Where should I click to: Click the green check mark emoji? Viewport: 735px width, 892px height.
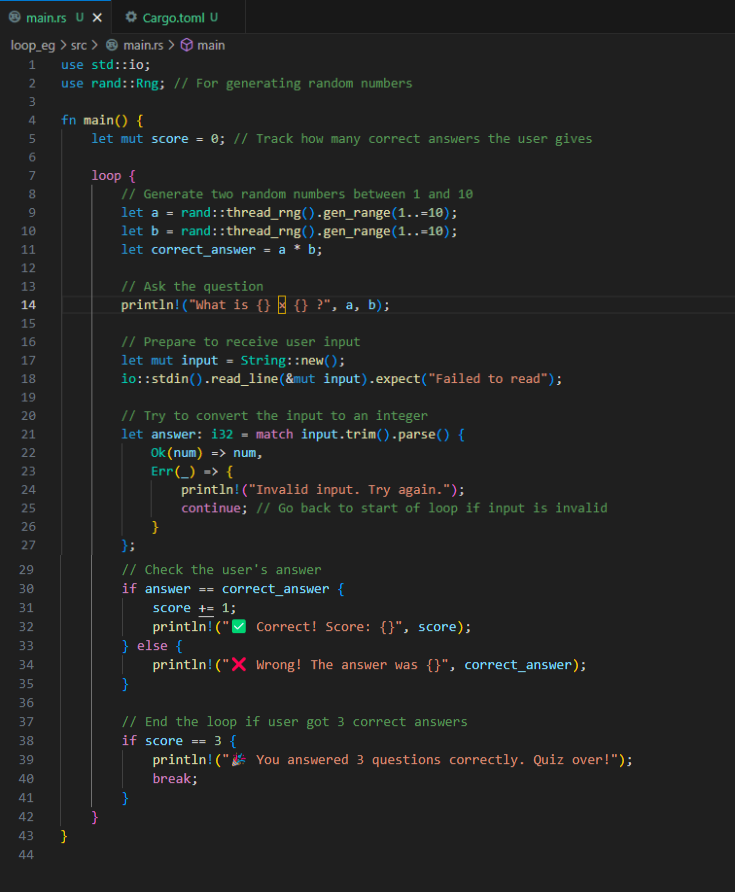[239, 626]
